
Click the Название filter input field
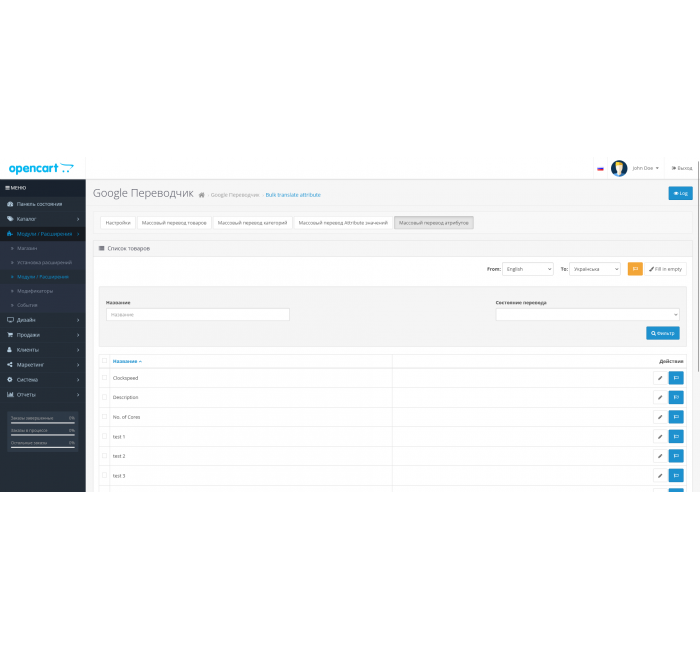(198, 314)
